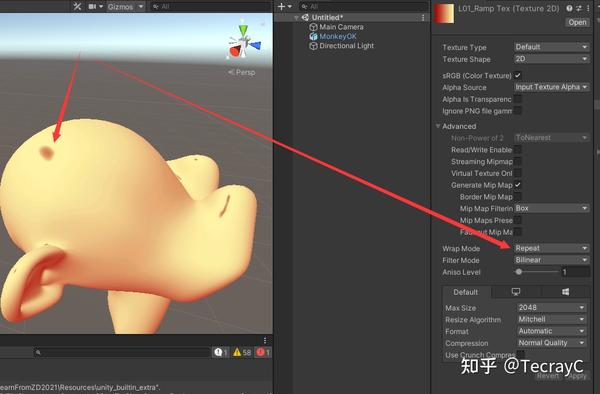Enable Streaming Mipmaps checkbox
600x394 pixels.
pos(518,161)
